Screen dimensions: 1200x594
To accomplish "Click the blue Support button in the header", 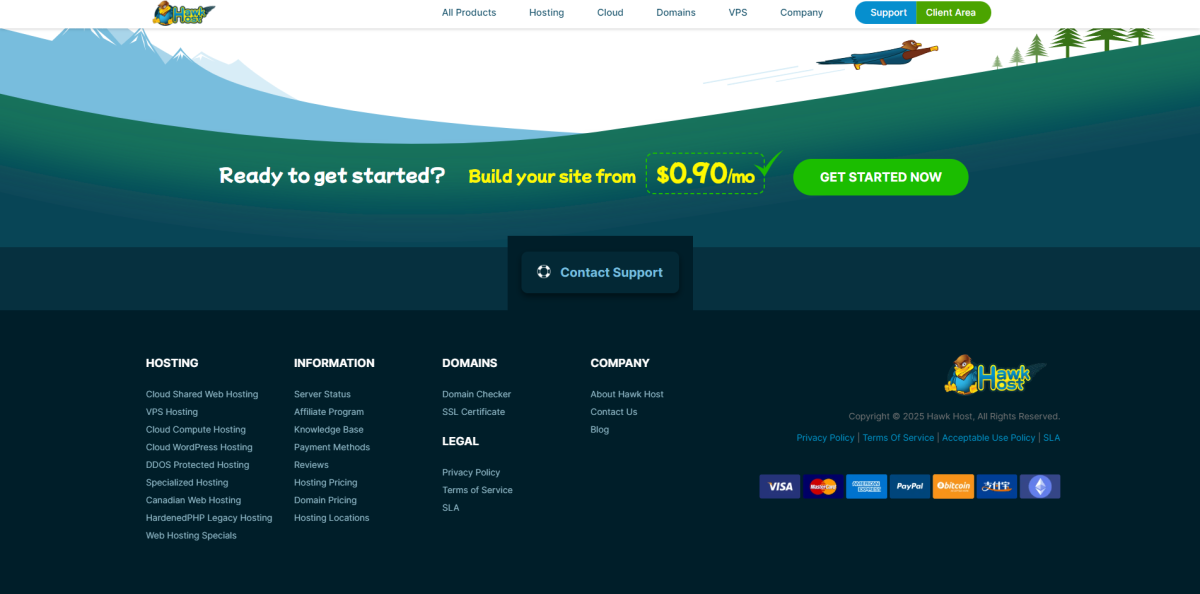I will pyautogui.click(x=887, y=13).
